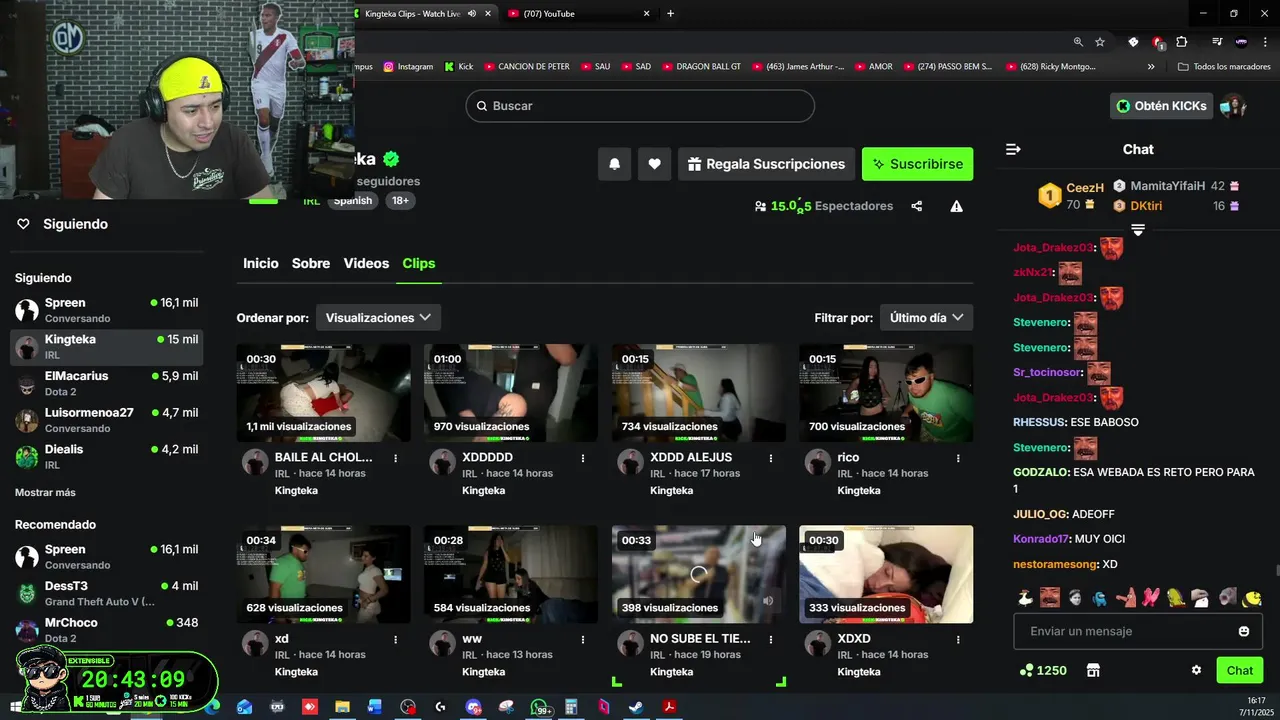Click the heart follow icon
This screenshot has width=1280, height=720.
click(654, 164)
